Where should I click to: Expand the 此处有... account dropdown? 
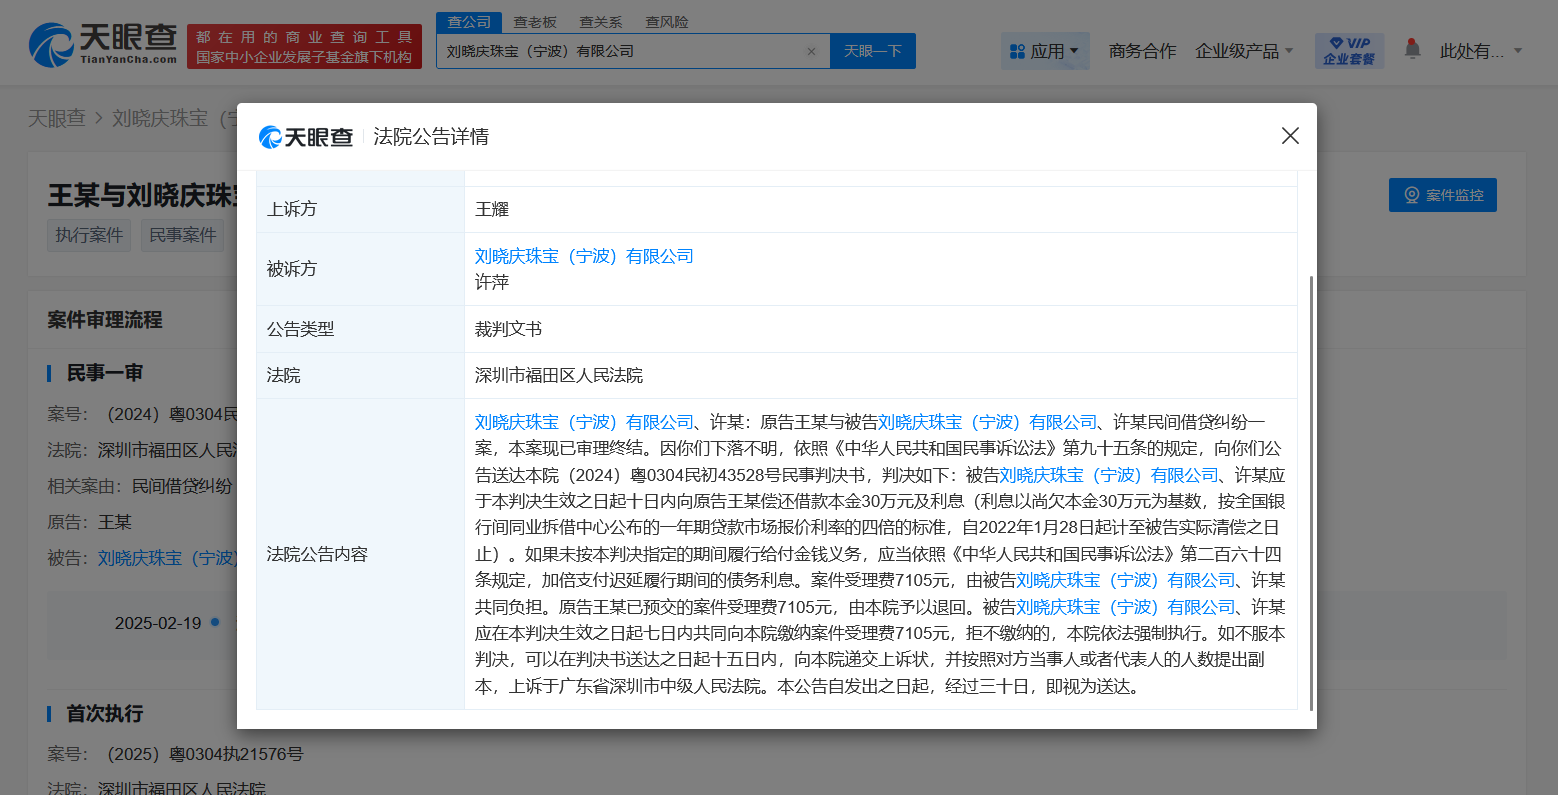[x=1481, y=51]
